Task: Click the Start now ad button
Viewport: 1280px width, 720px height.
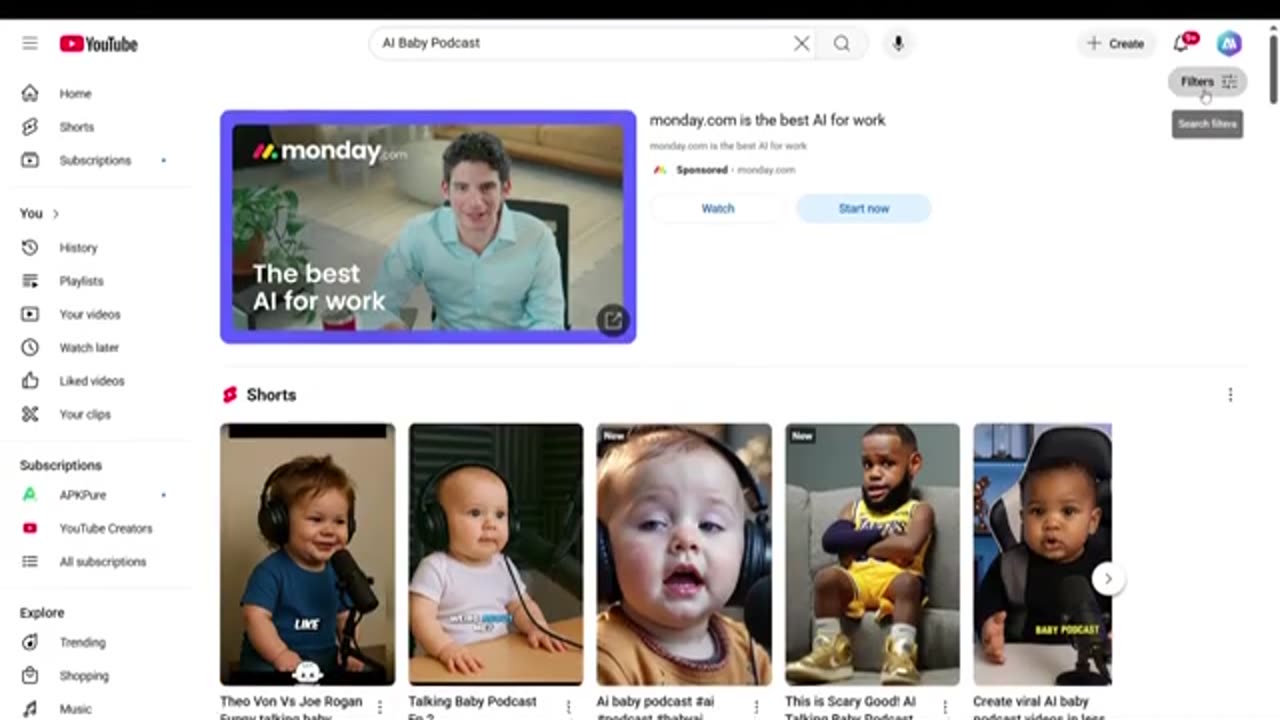Action: coord(864,208)
